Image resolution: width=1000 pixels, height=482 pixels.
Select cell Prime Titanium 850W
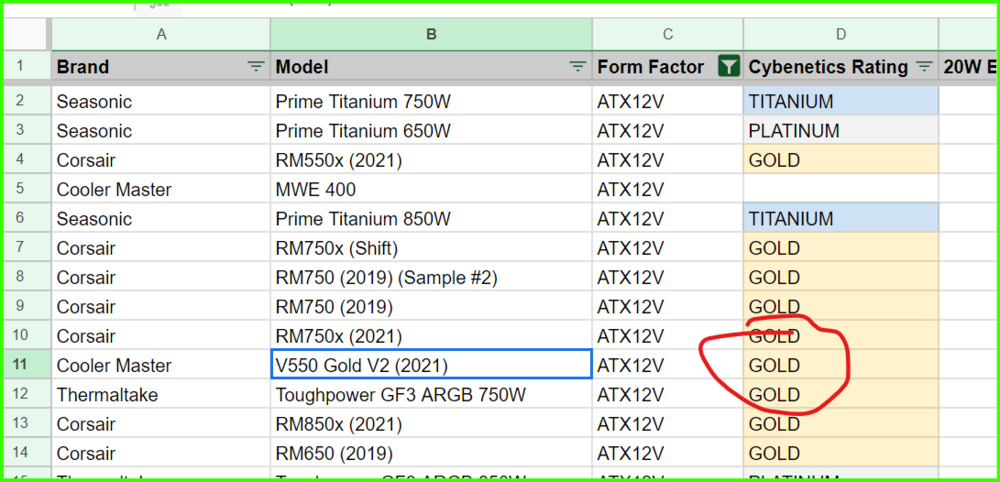(x=431, y=218)
